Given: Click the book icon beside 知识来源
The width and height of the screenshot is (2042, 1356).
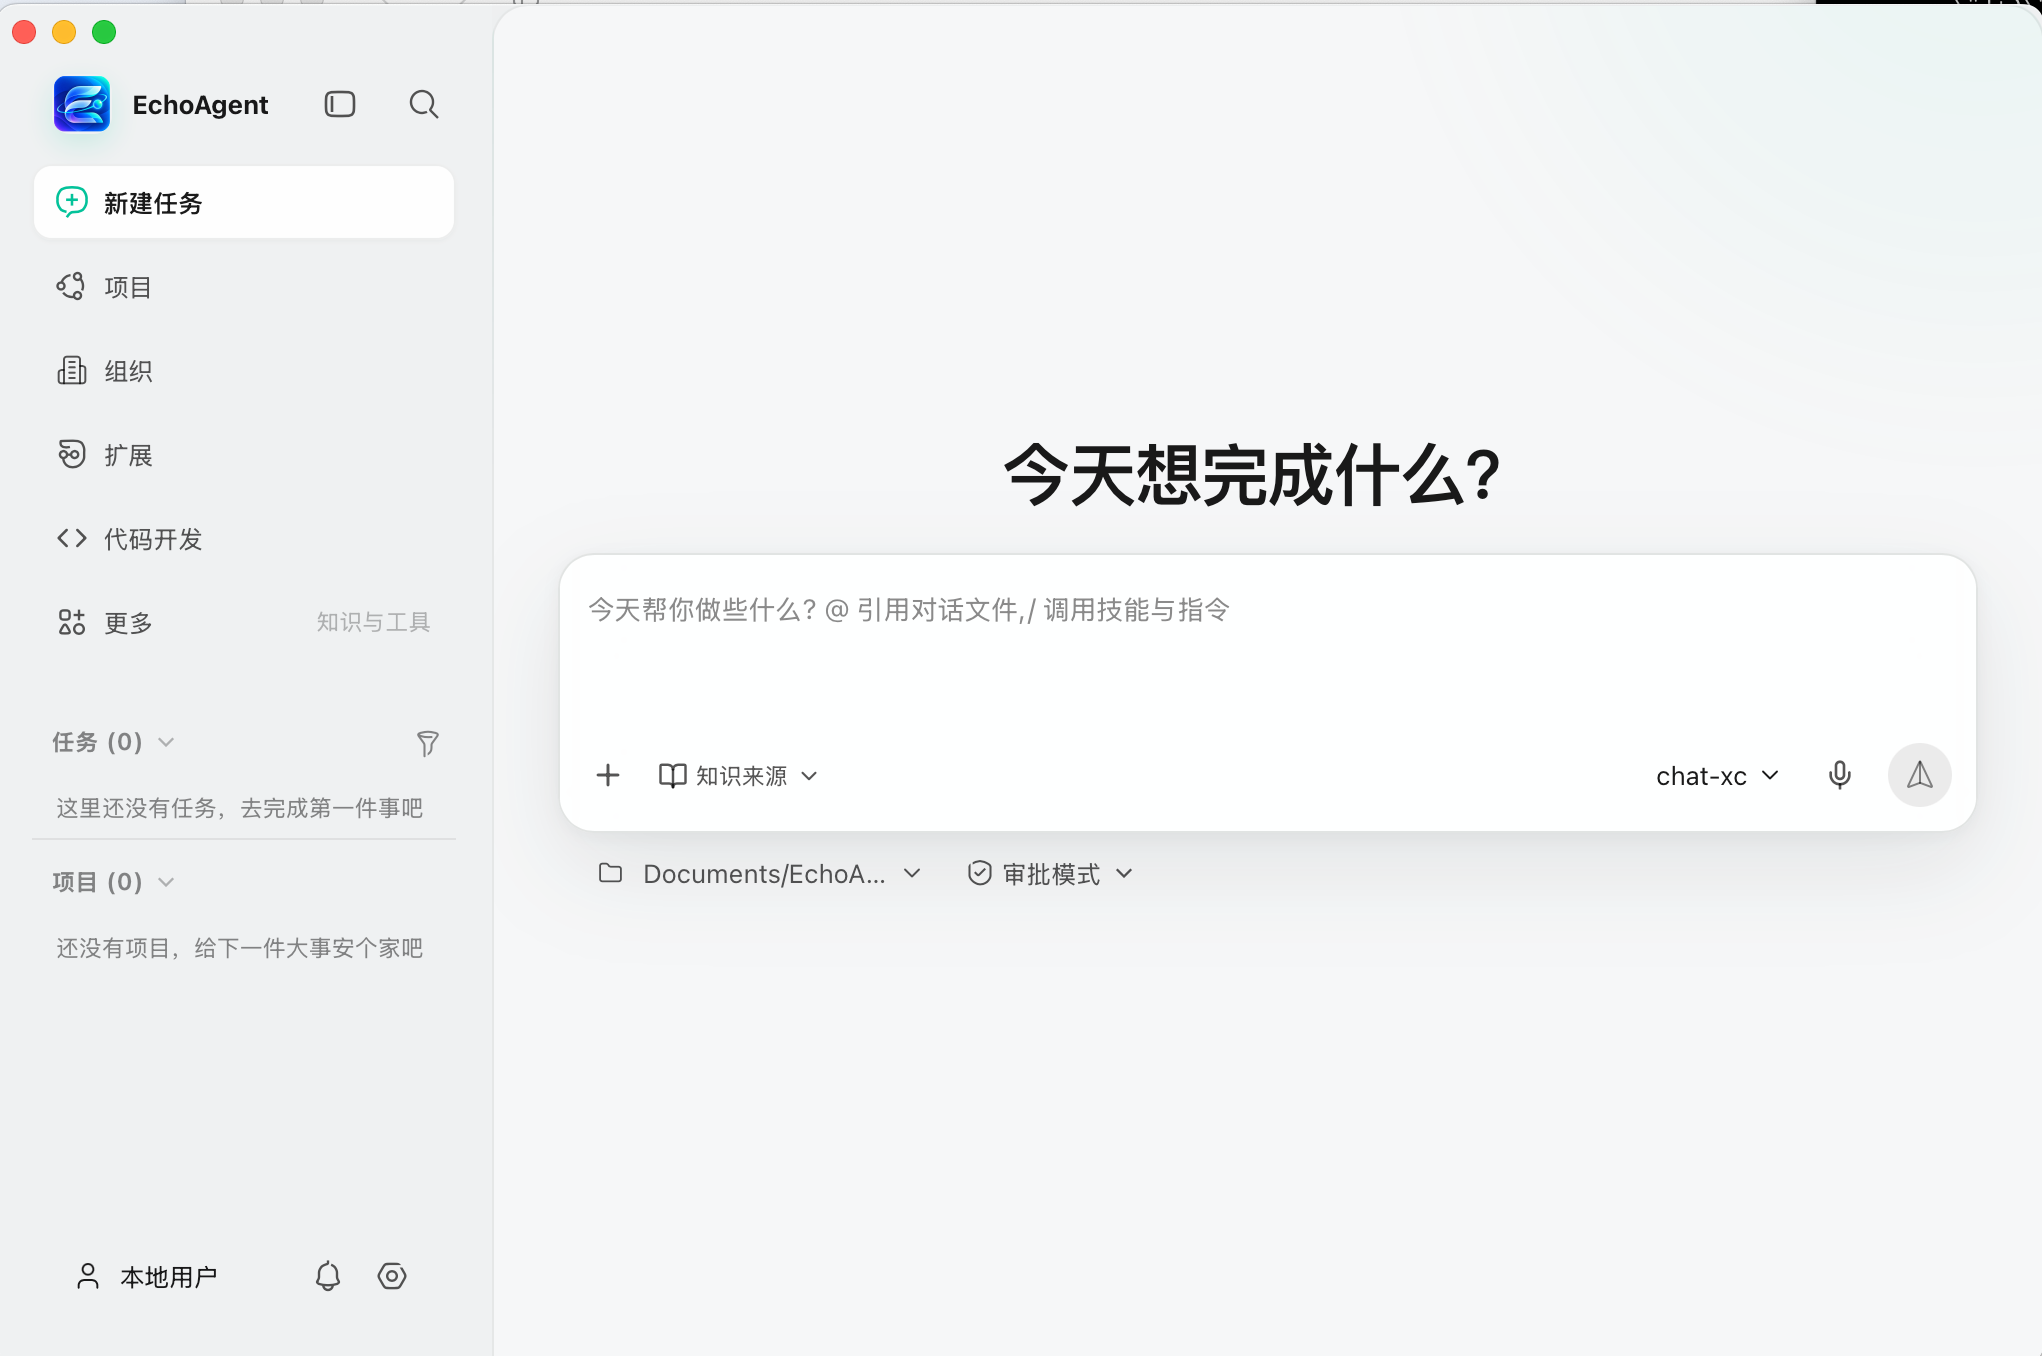Looking at the screenshot, I should [x=673, y=776].
